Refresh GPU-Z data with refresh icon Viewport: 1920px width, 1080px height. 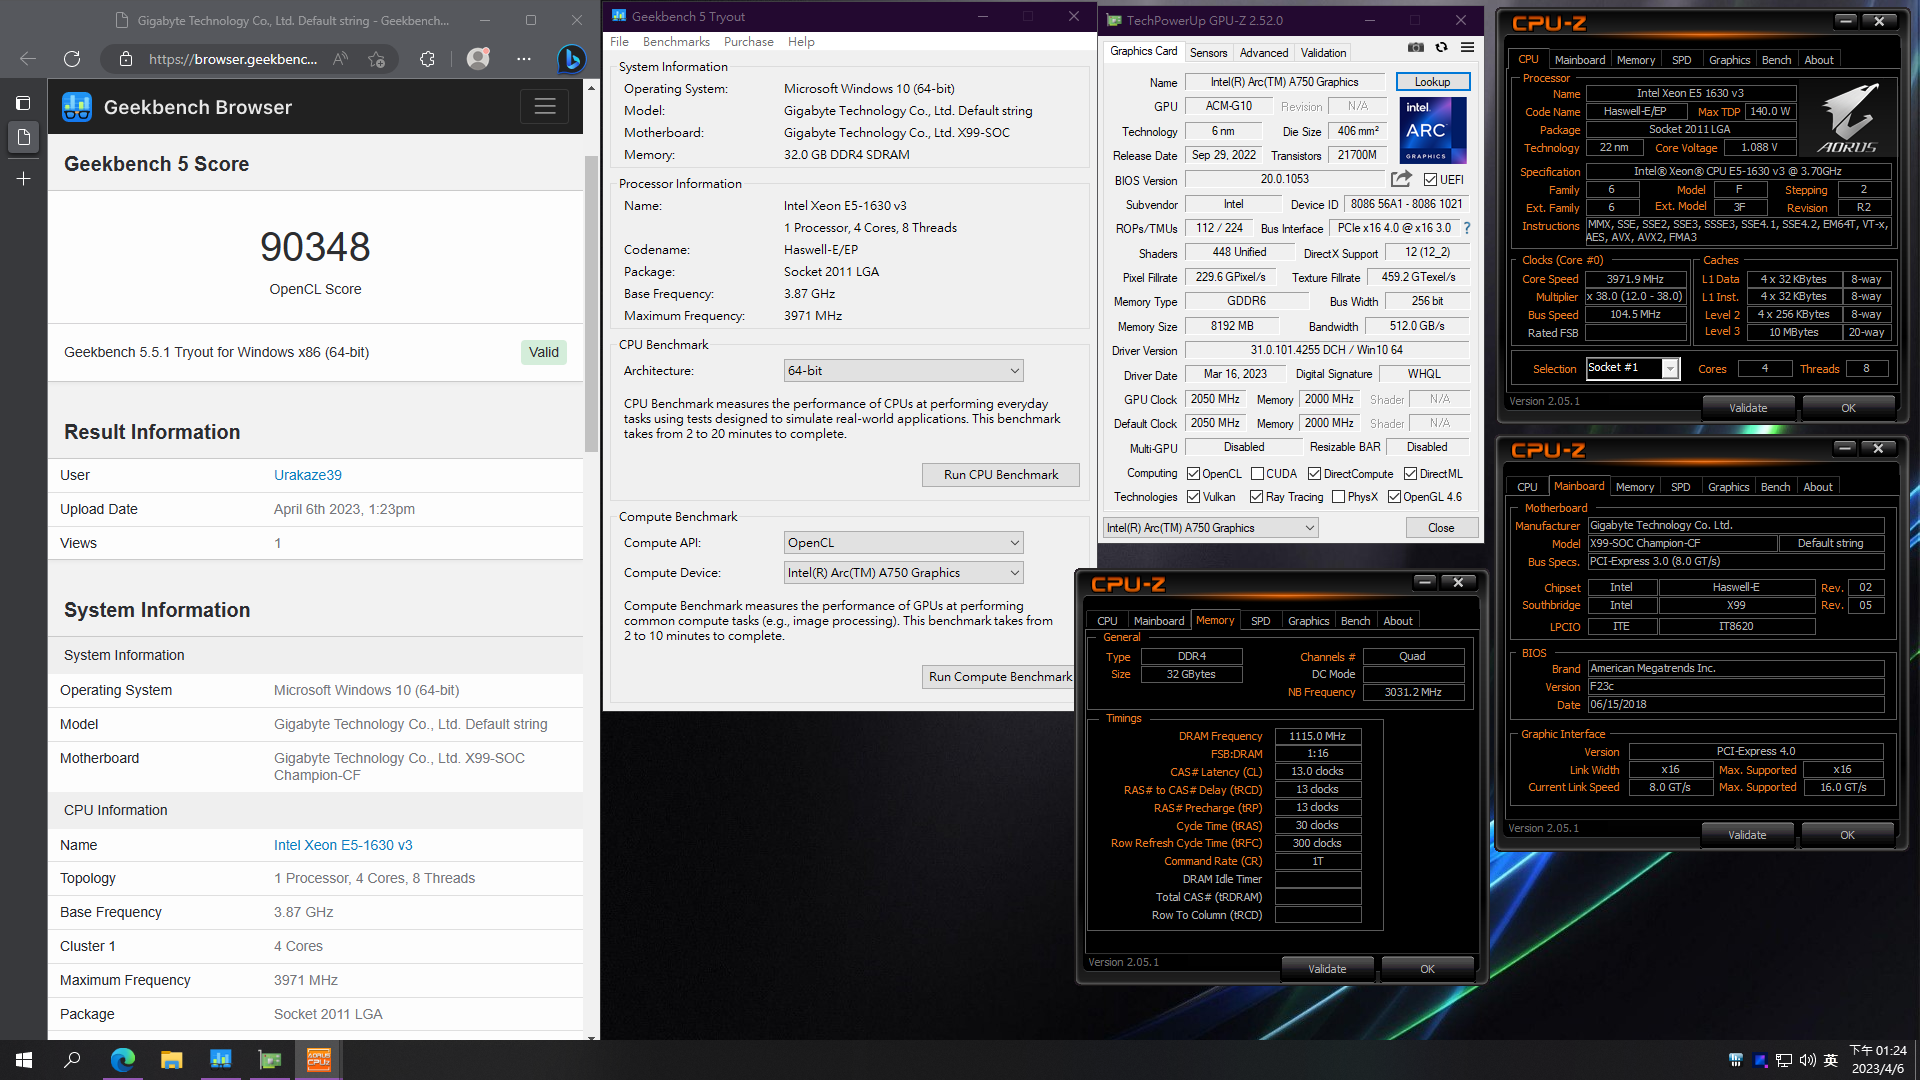1441,47
